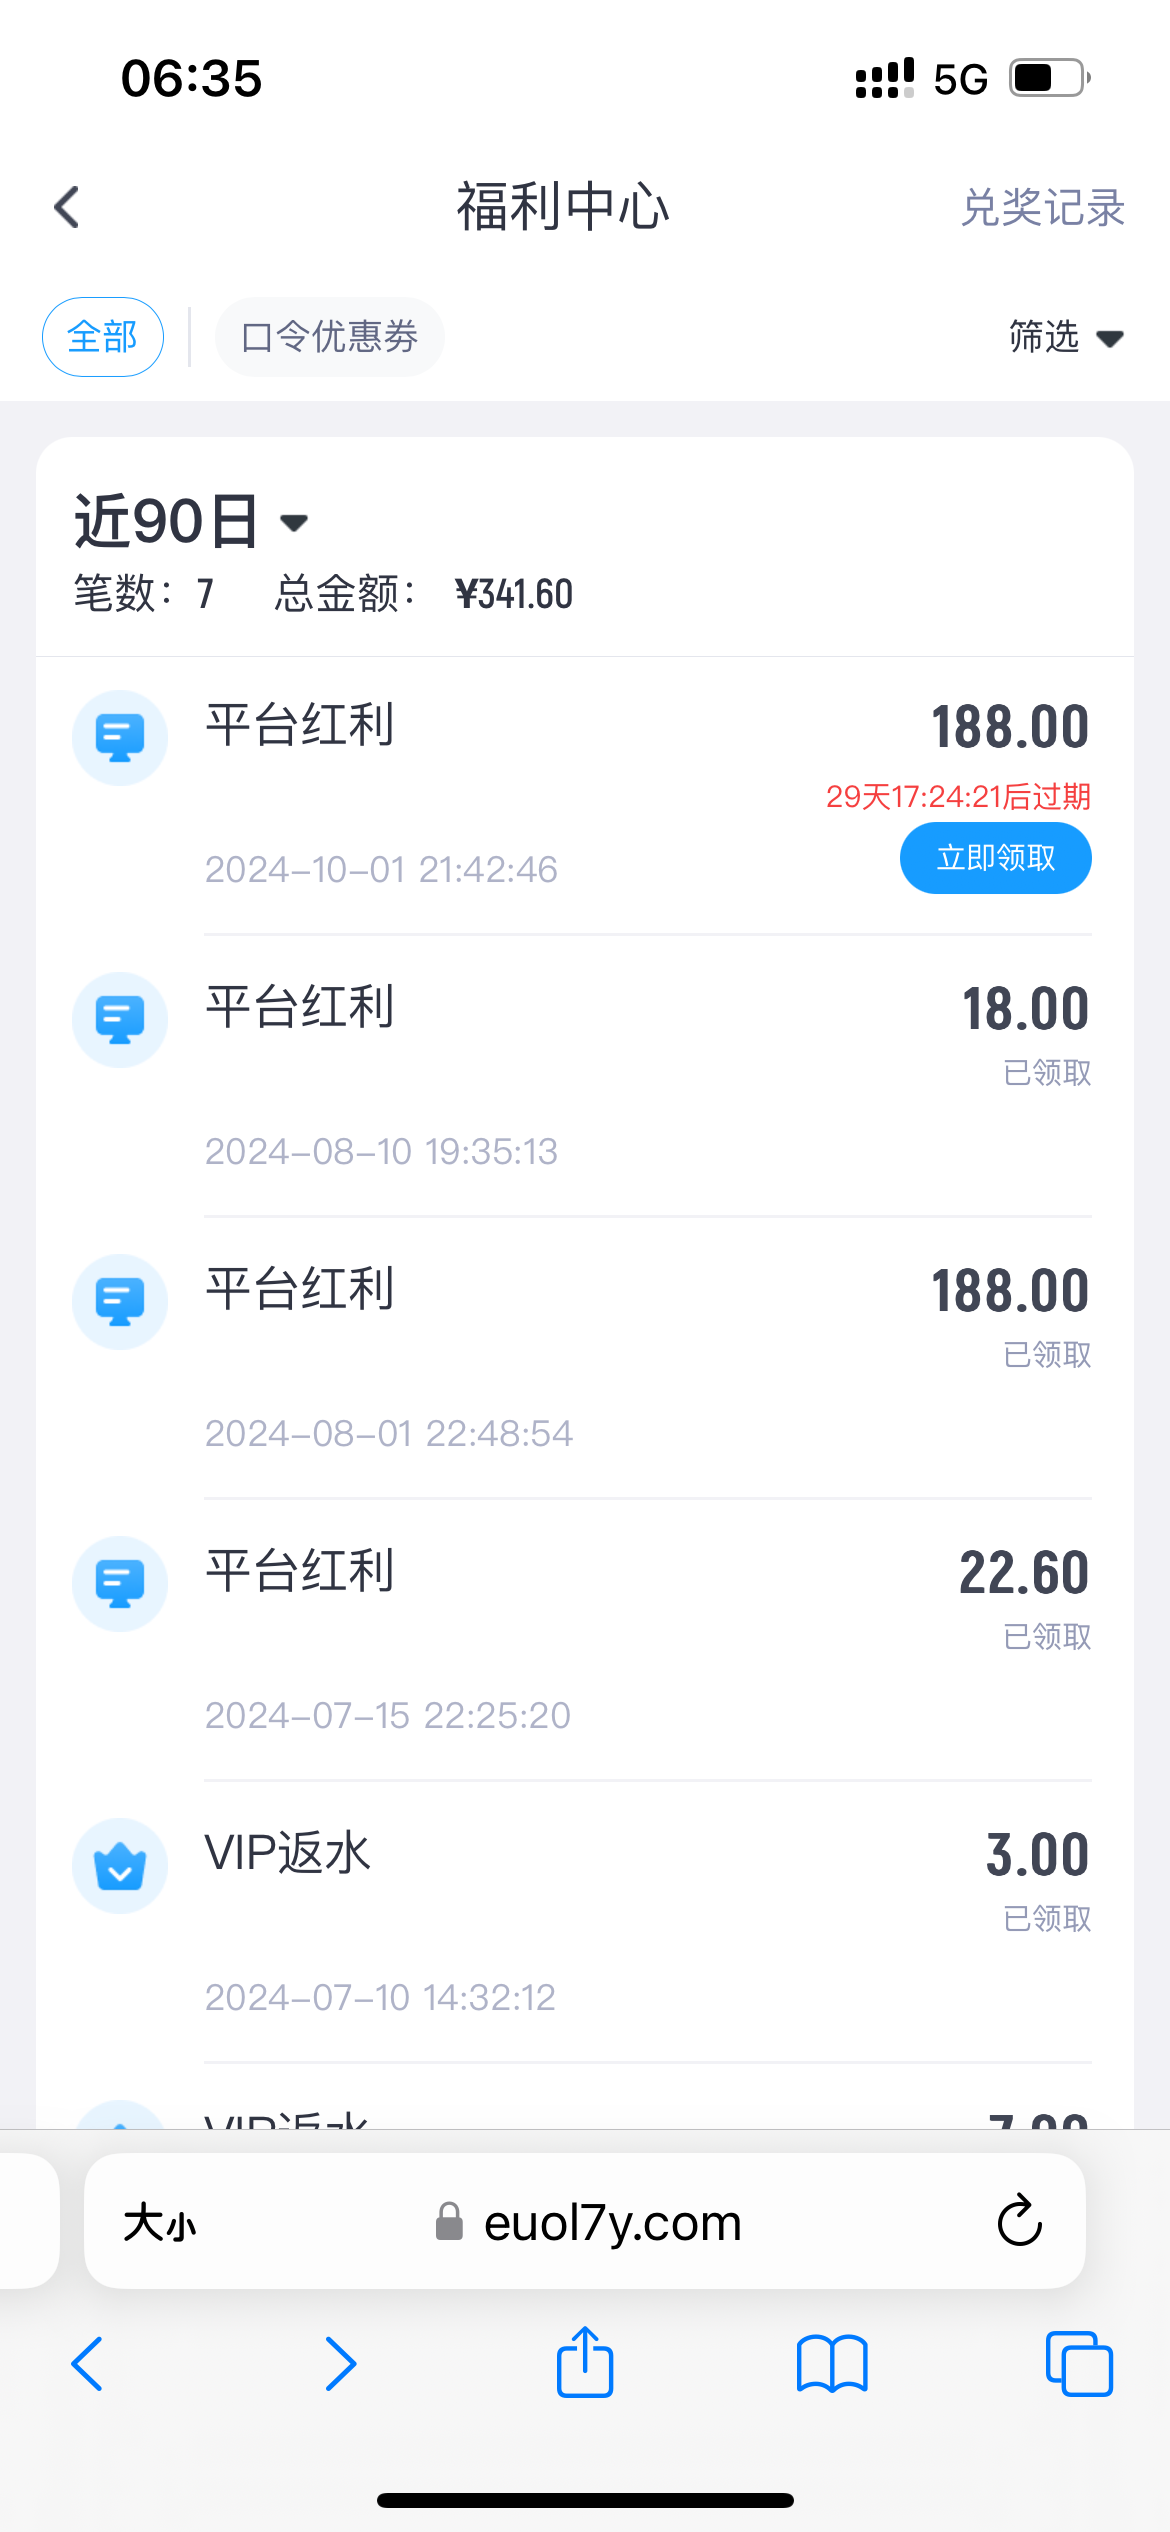Open the 2024-08-01 平台红利 188.00 record
The image size is (1170, 2532).
pos(640,1356)
